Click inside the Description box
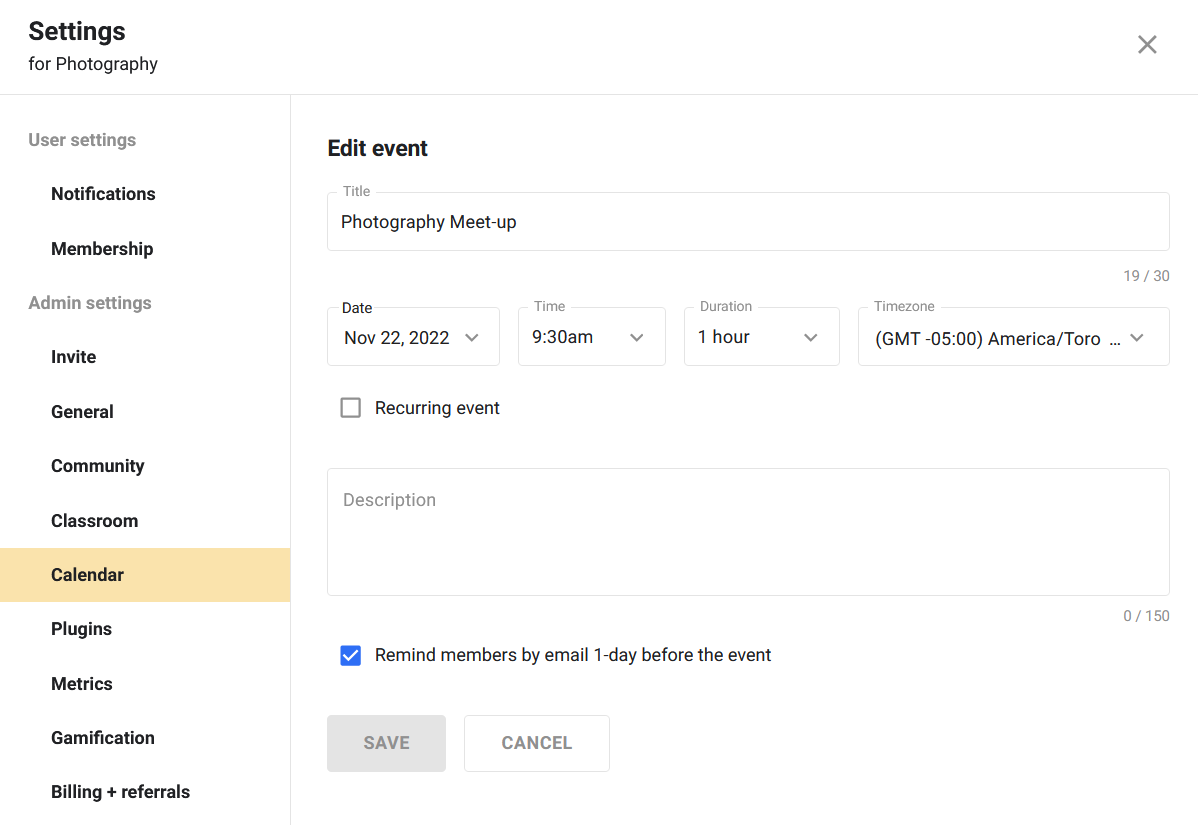Viewport: 1198px width, 825px height. click(748, 530)
